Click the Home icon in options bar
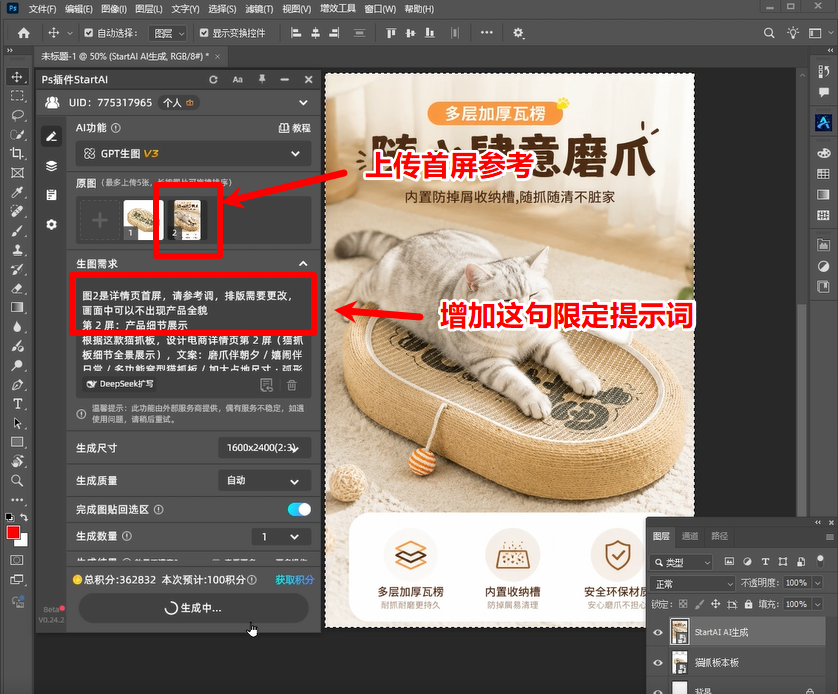 coord(24,33)
